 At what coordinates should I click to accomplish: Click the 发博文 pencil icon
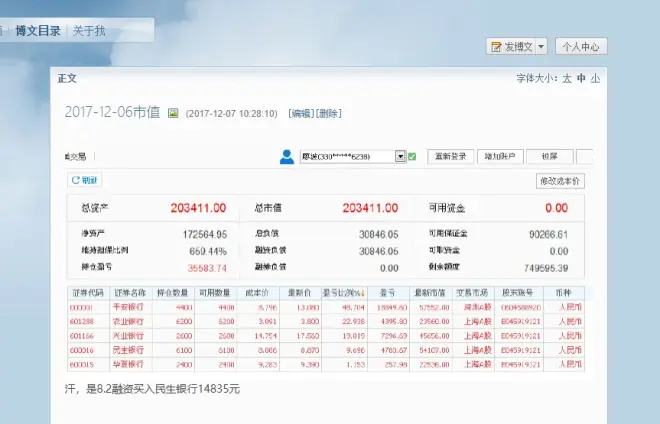coord(497,46)
